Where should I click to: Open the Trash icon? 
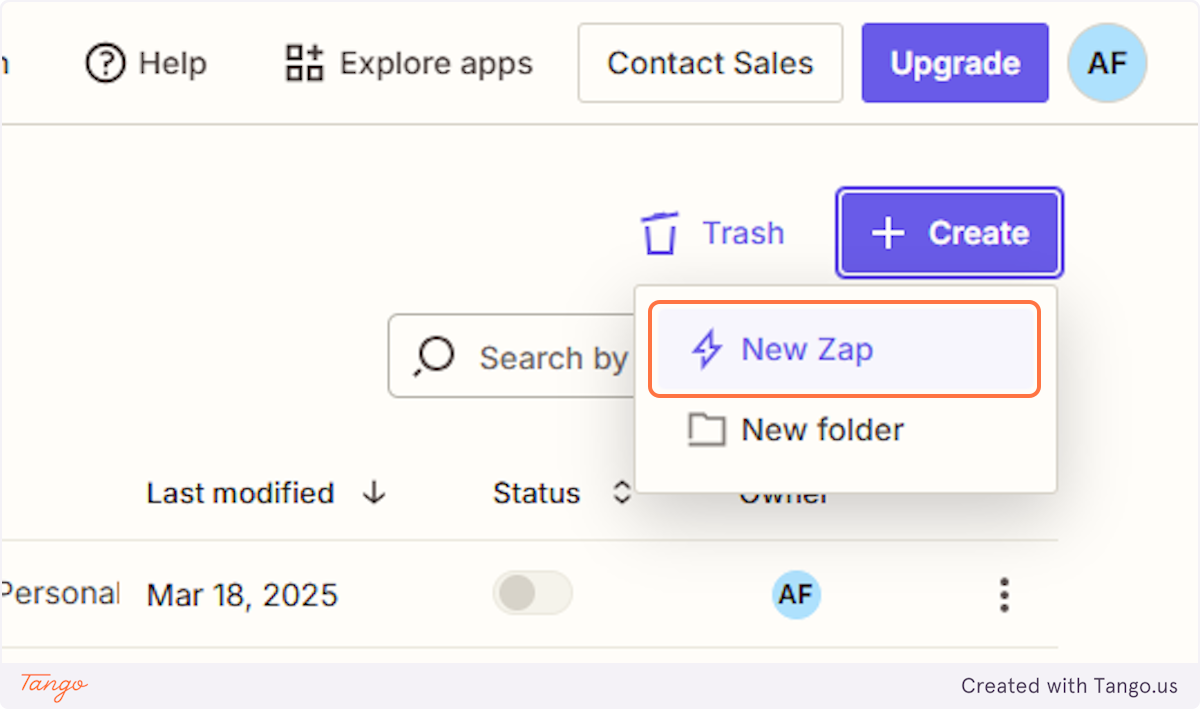click(x=659, y=232)
